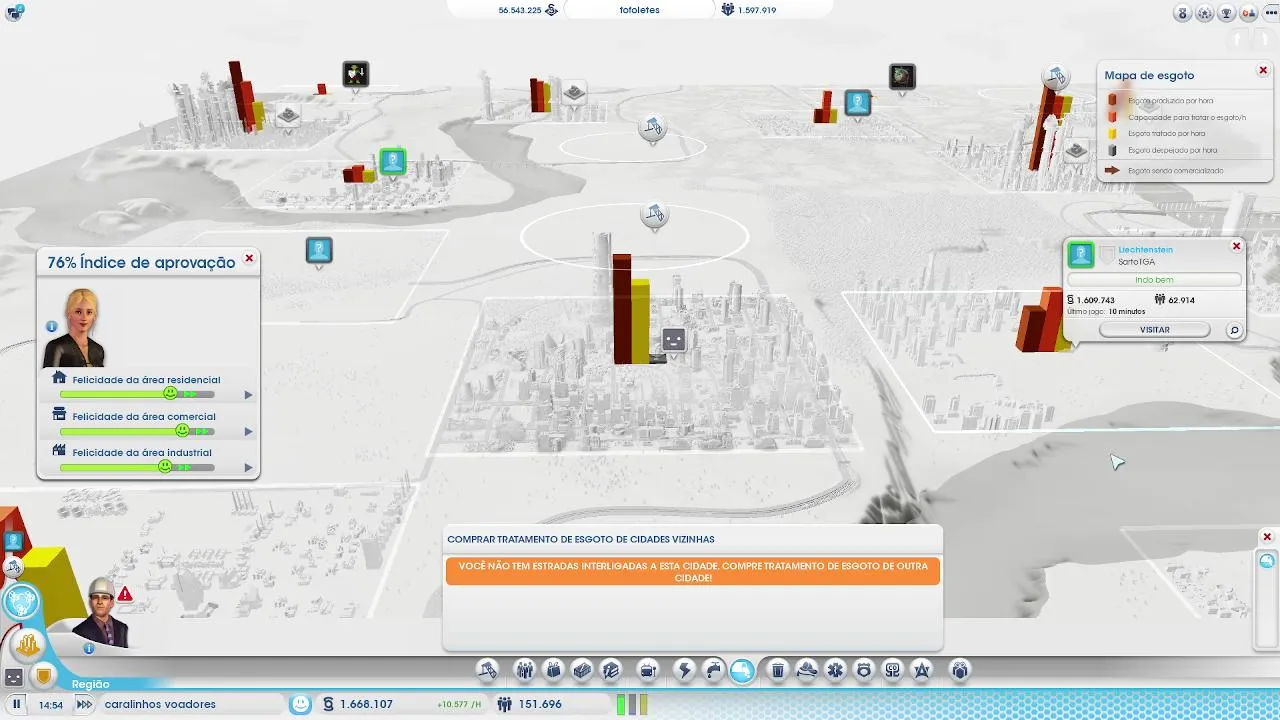Viewport: 1280px width, 720px height.
Task: Click the residential happiness slider bar
Action: pyautogui.click(x=137, y=394)
